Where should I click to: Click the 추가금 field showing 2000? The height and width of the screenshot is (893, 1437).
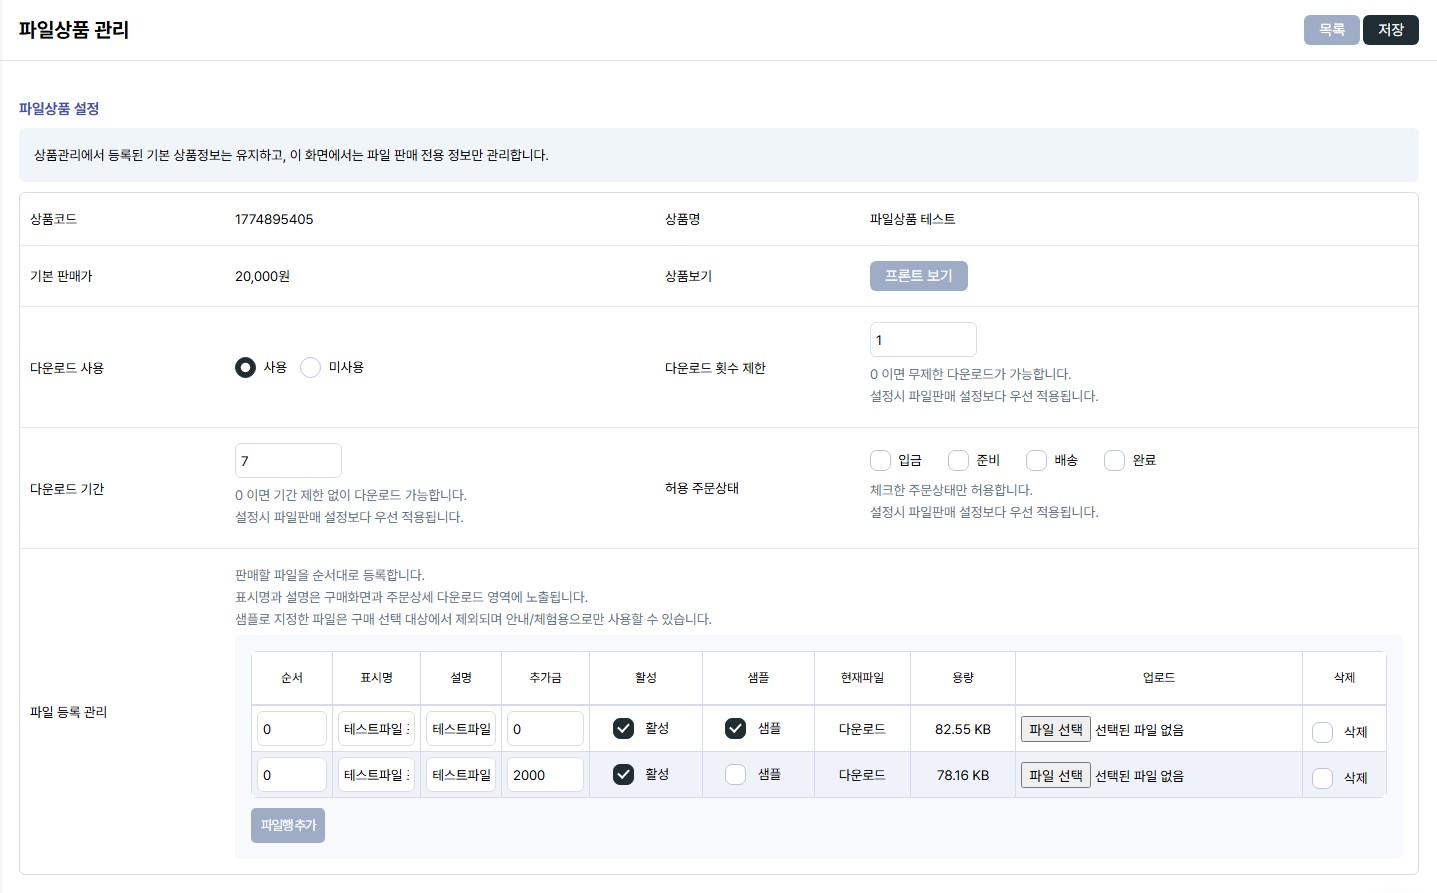point(544,775)
